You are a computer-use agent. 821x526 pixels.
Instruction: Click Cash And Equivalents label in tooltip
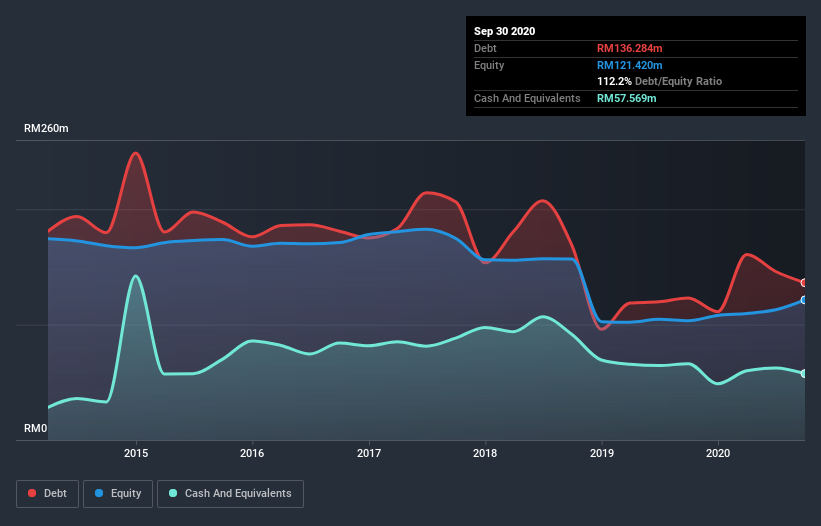pyautogui.click(x=527, y=98)
